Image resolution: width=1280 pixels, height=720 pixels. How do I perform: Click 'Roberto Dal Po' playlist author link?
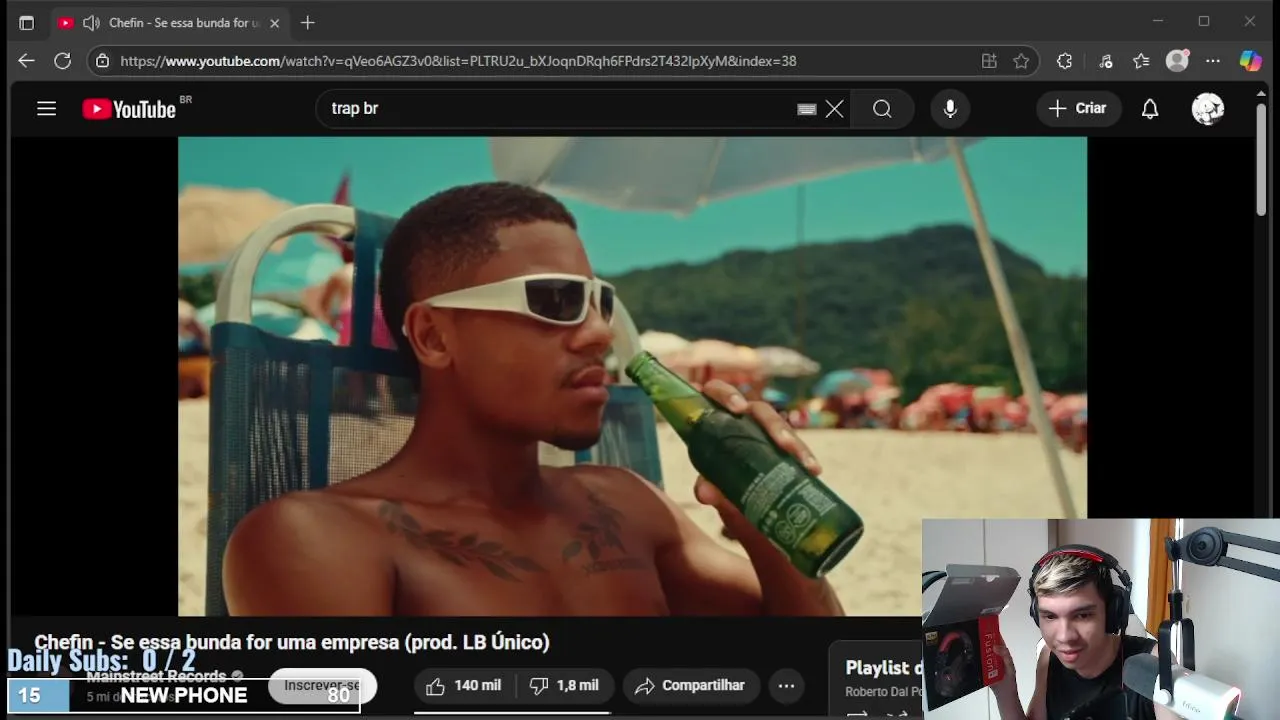tap(883, 692)
